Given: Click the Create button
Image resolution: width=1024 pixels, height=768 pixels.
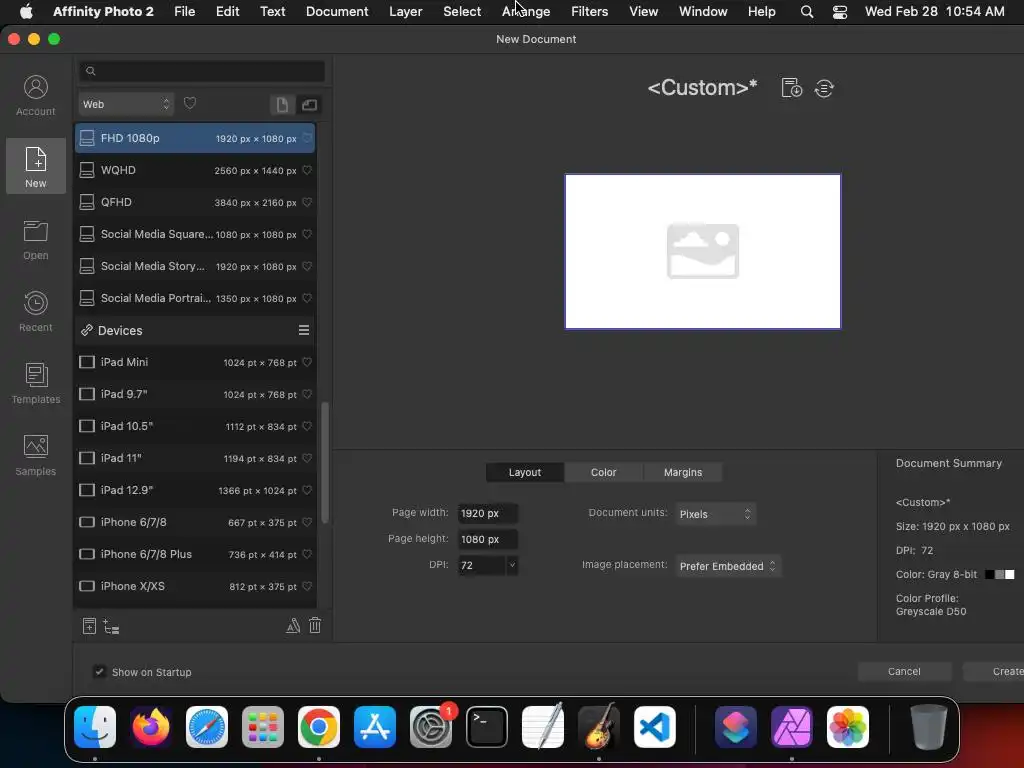Looking at the screenshot, I should [994, 671].
